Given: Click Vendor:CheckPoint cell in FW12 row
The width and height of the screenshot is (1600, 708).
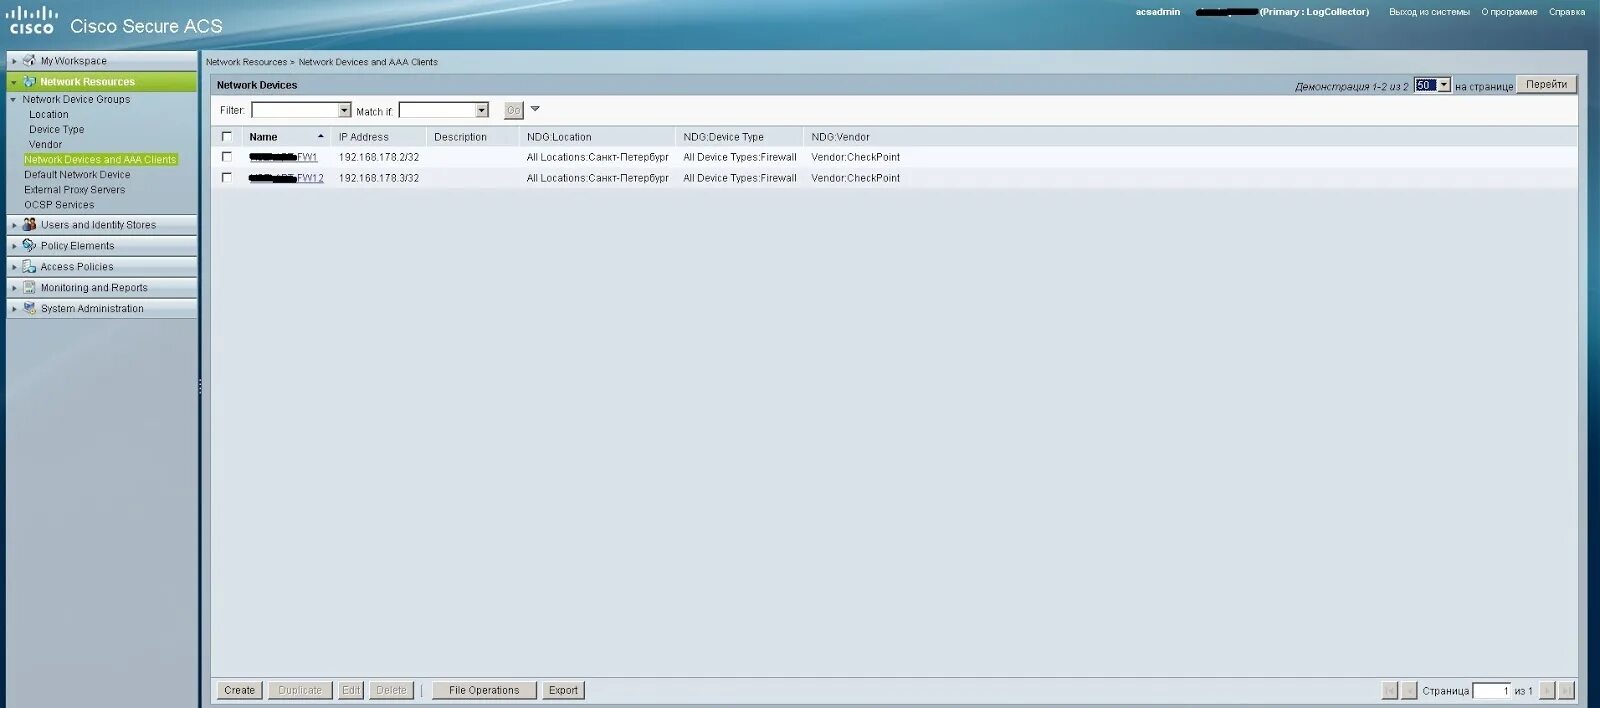Looking at the screenshot, I should click(x=856, y=178).
